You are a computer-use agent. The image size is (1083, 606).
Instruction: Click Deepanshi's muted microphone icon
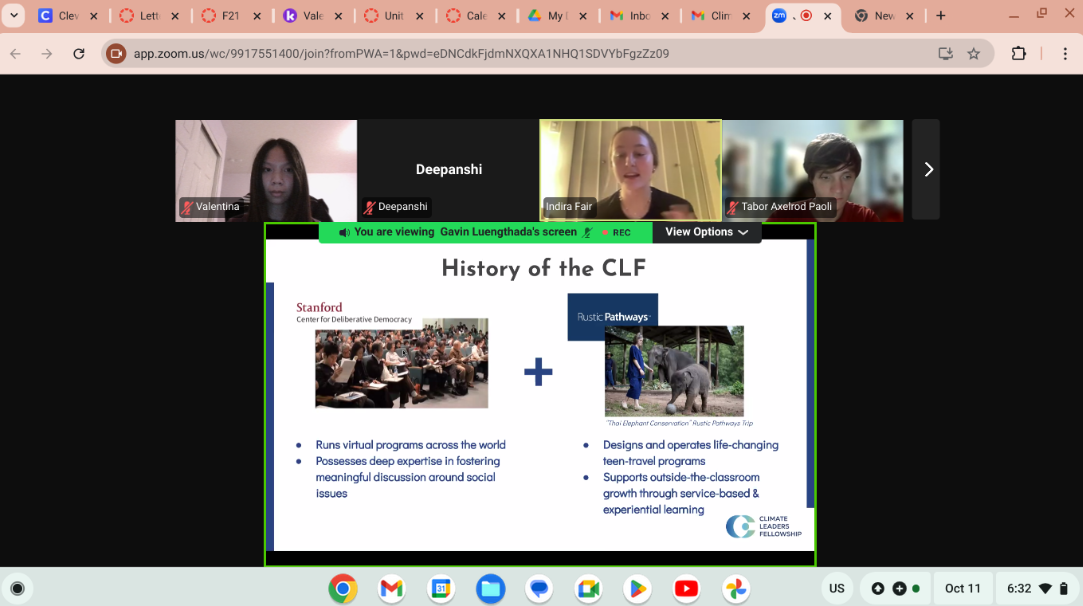tap(370, 207)
